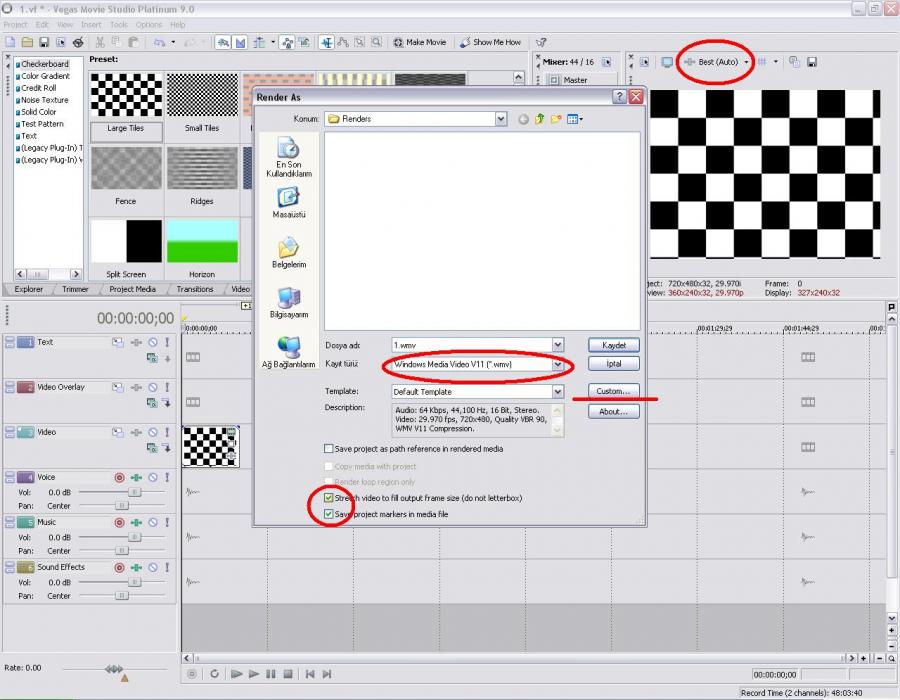This screenshot has height=700, width=900.
Task: Save snapshot to file icon in preview
Action: point(812,61)
